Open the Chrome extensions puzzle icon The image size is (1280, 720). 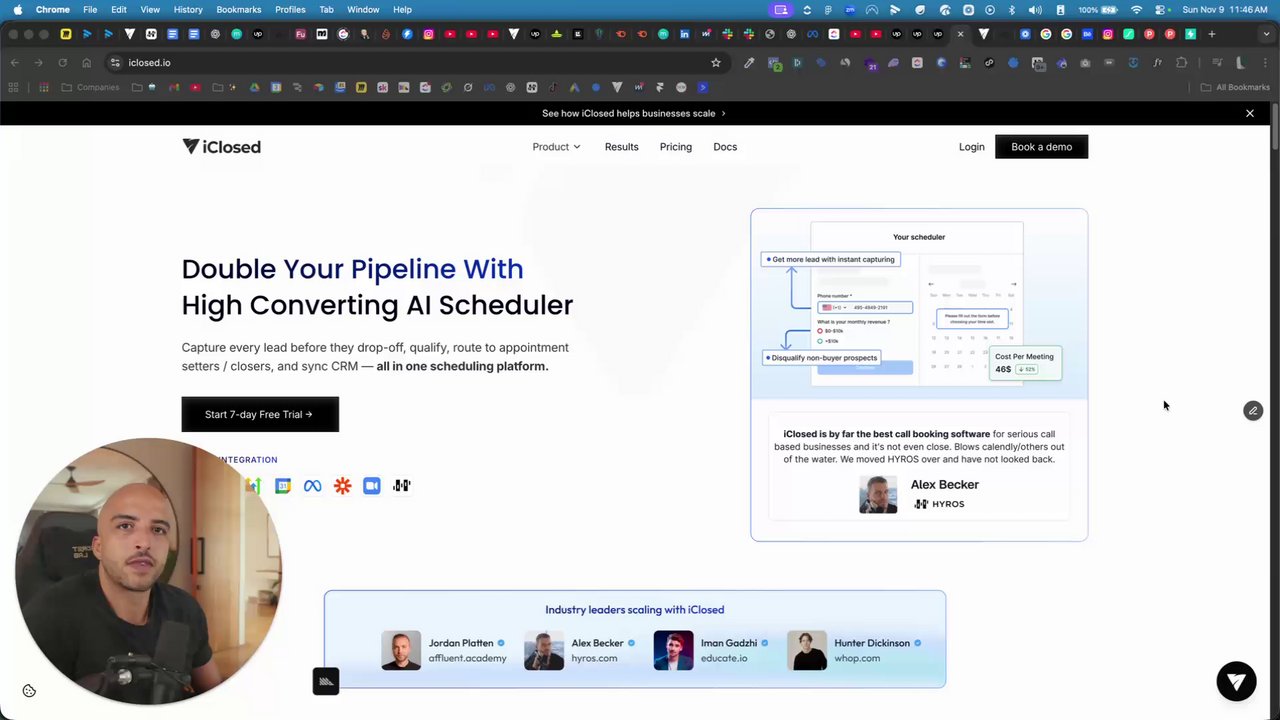coord(1181,62)
